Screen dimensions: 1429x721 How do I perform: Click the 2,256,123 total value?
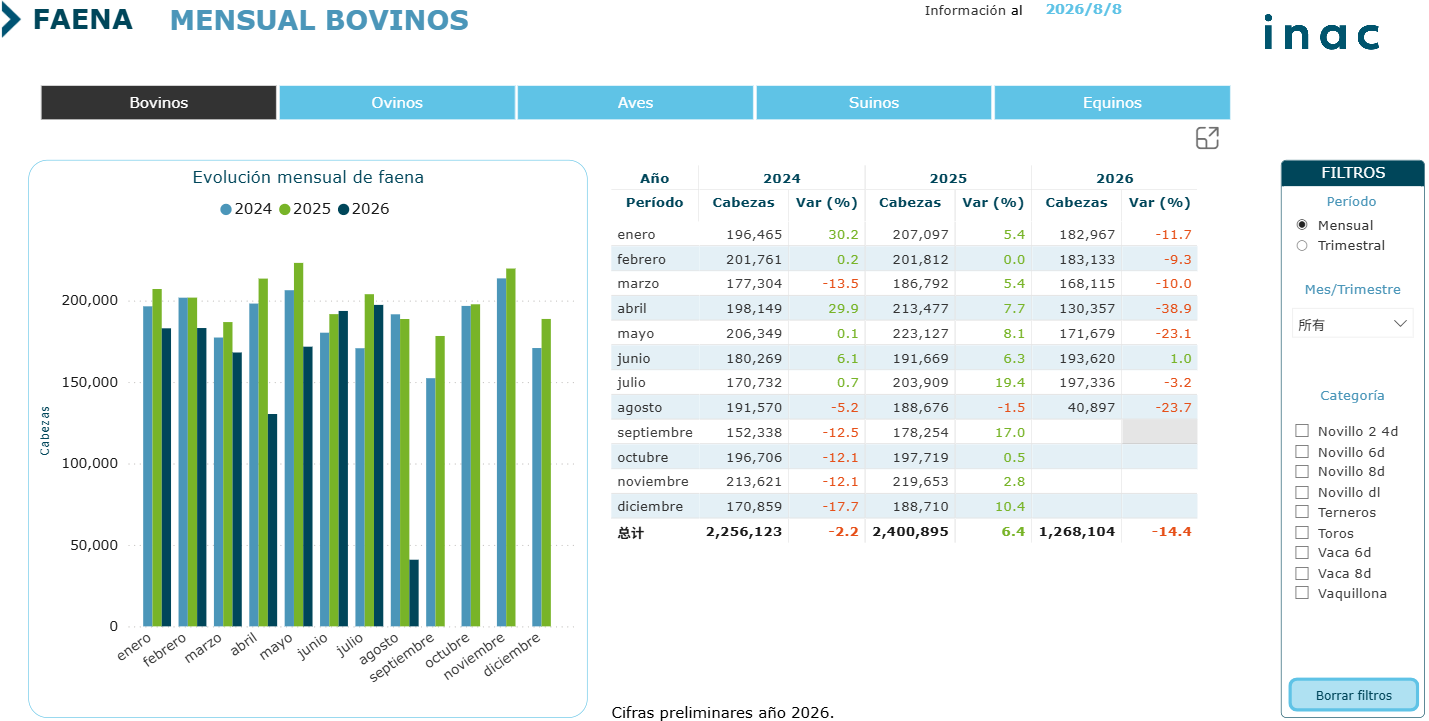click(744, 531)
